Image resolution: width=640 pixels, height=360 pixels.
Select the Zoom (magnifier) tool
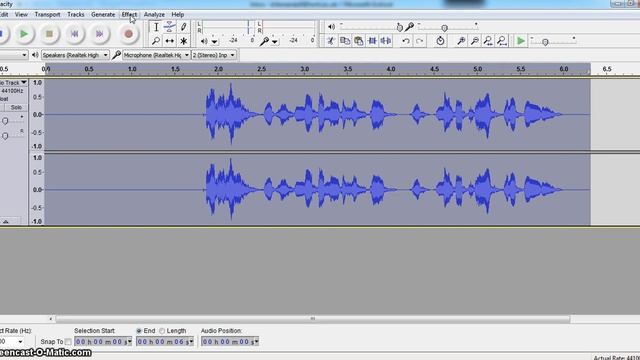[156, 41]
